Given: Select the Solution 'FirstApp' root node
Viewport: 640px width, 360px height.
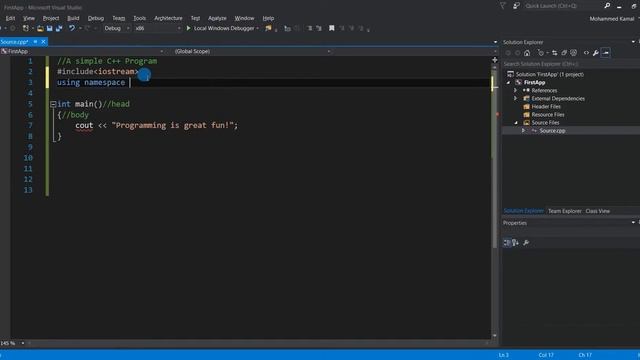Looking at the screenshot, I should [x=549, y=74].
